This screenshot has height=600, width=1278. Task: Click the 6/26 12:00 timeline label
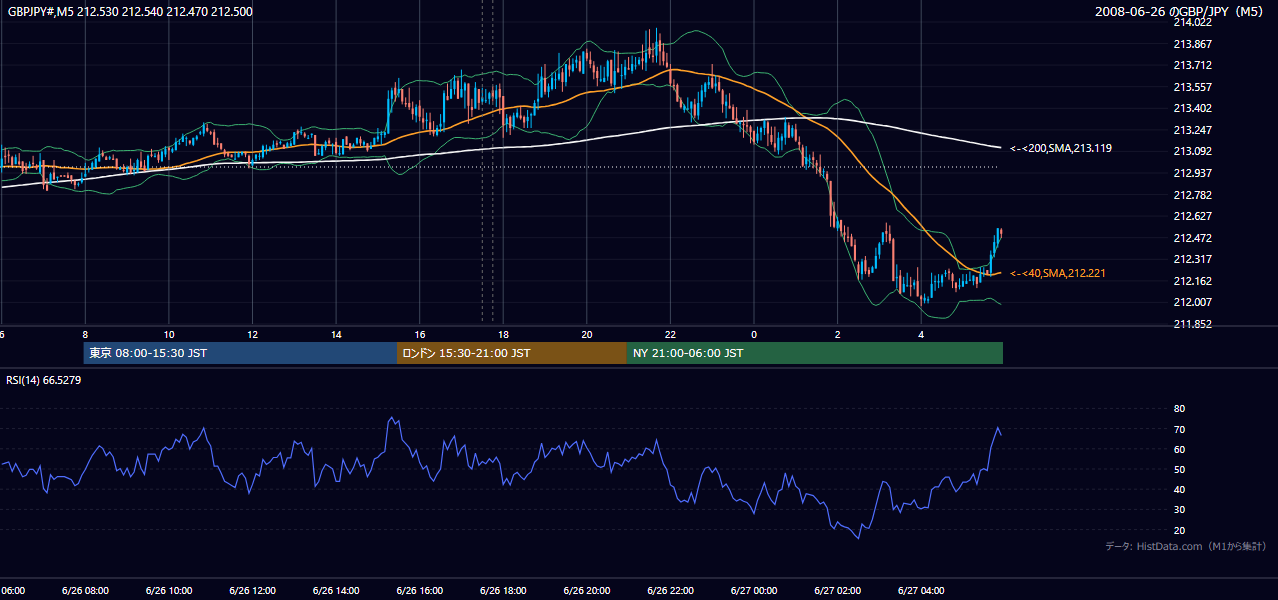252,590
